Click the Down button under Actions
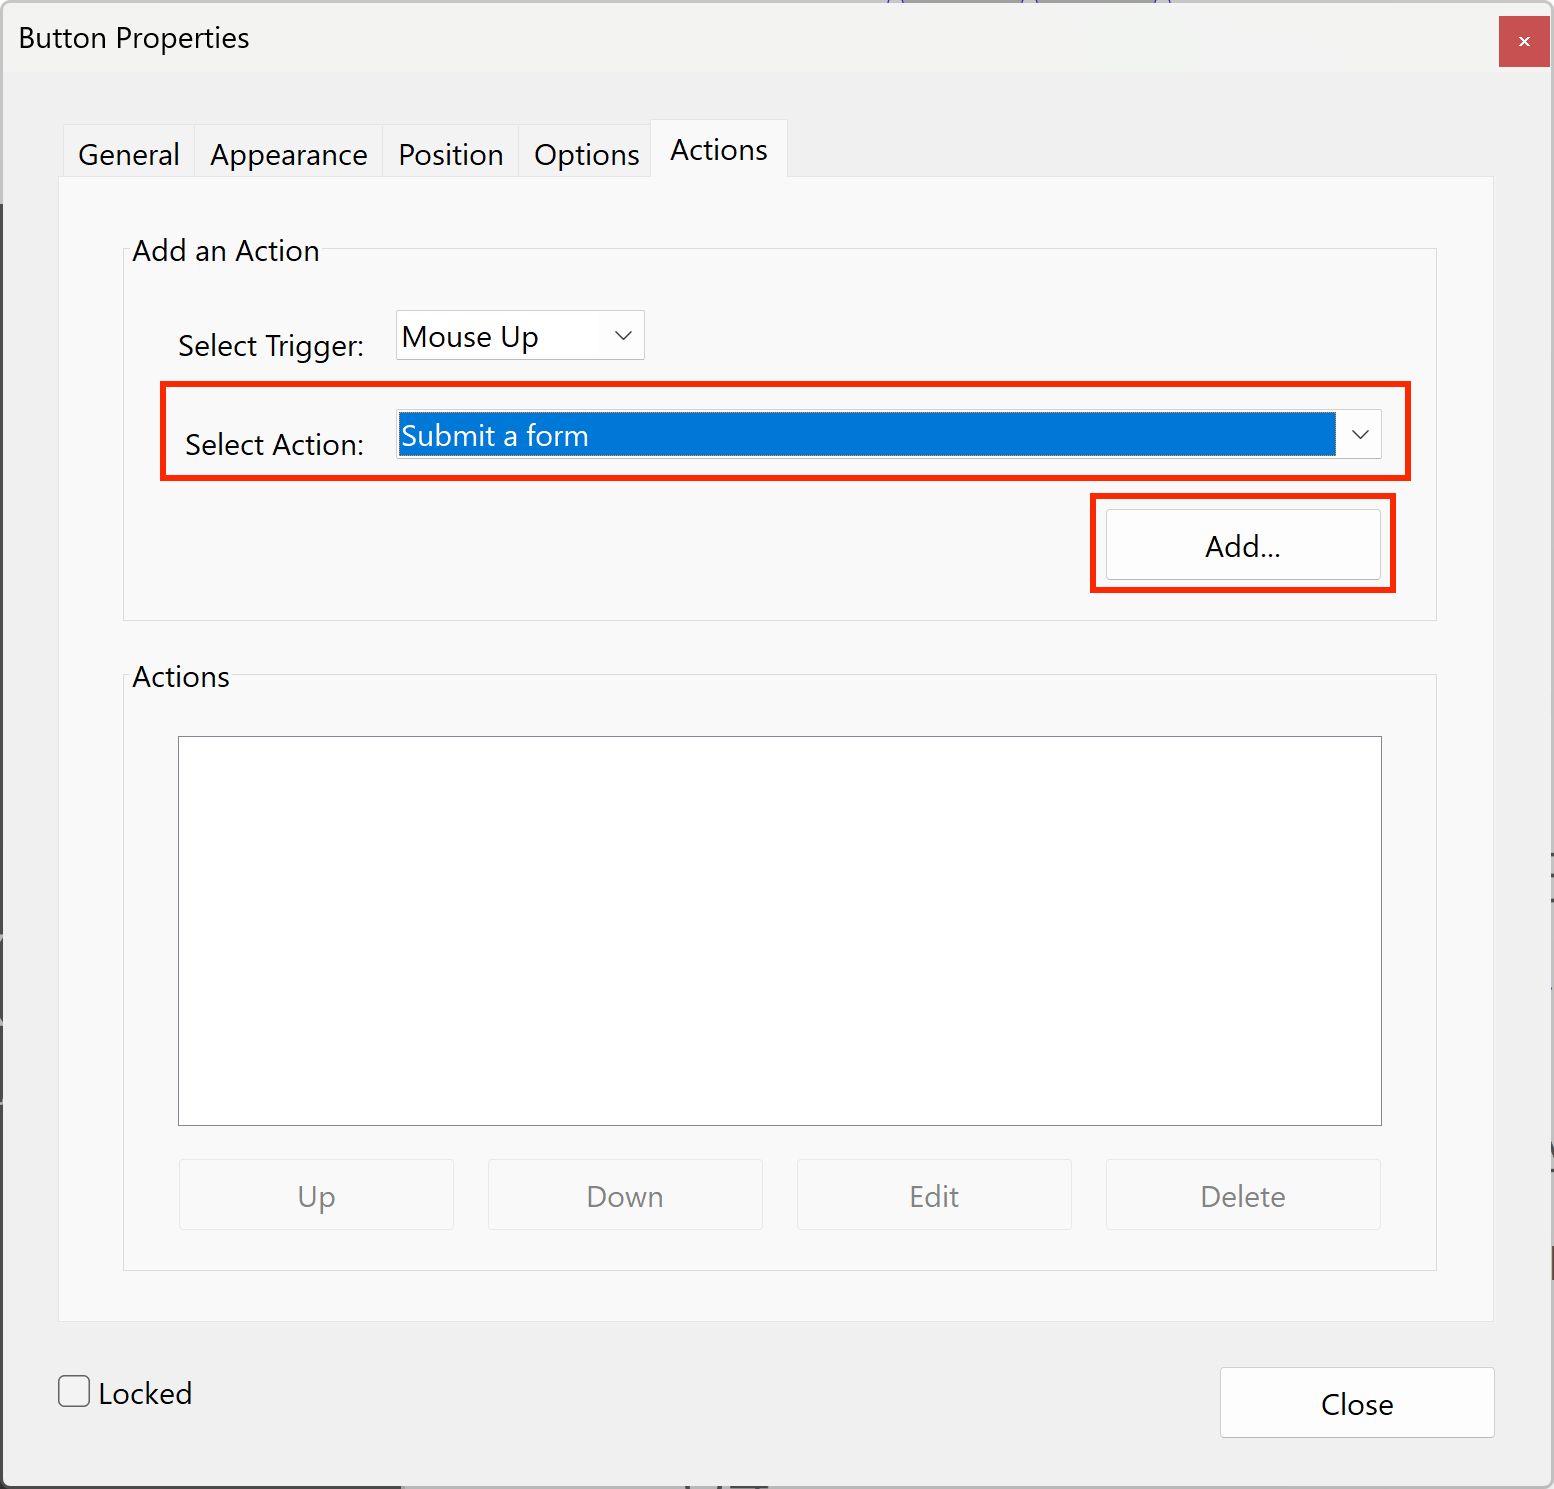Image resolution: width=1554 pixels, height=1489 pixels. pyautogui.click(x=625, y=1195)
